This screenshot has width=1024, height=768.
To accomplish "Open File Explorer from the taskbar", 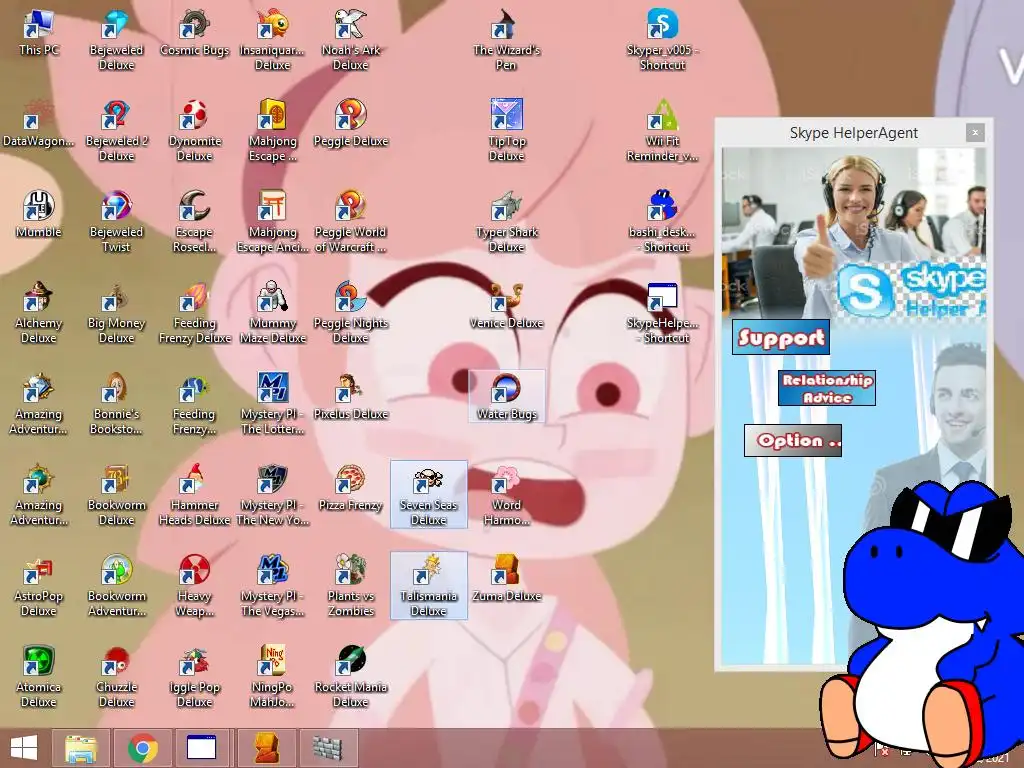I will pos(82,748).
